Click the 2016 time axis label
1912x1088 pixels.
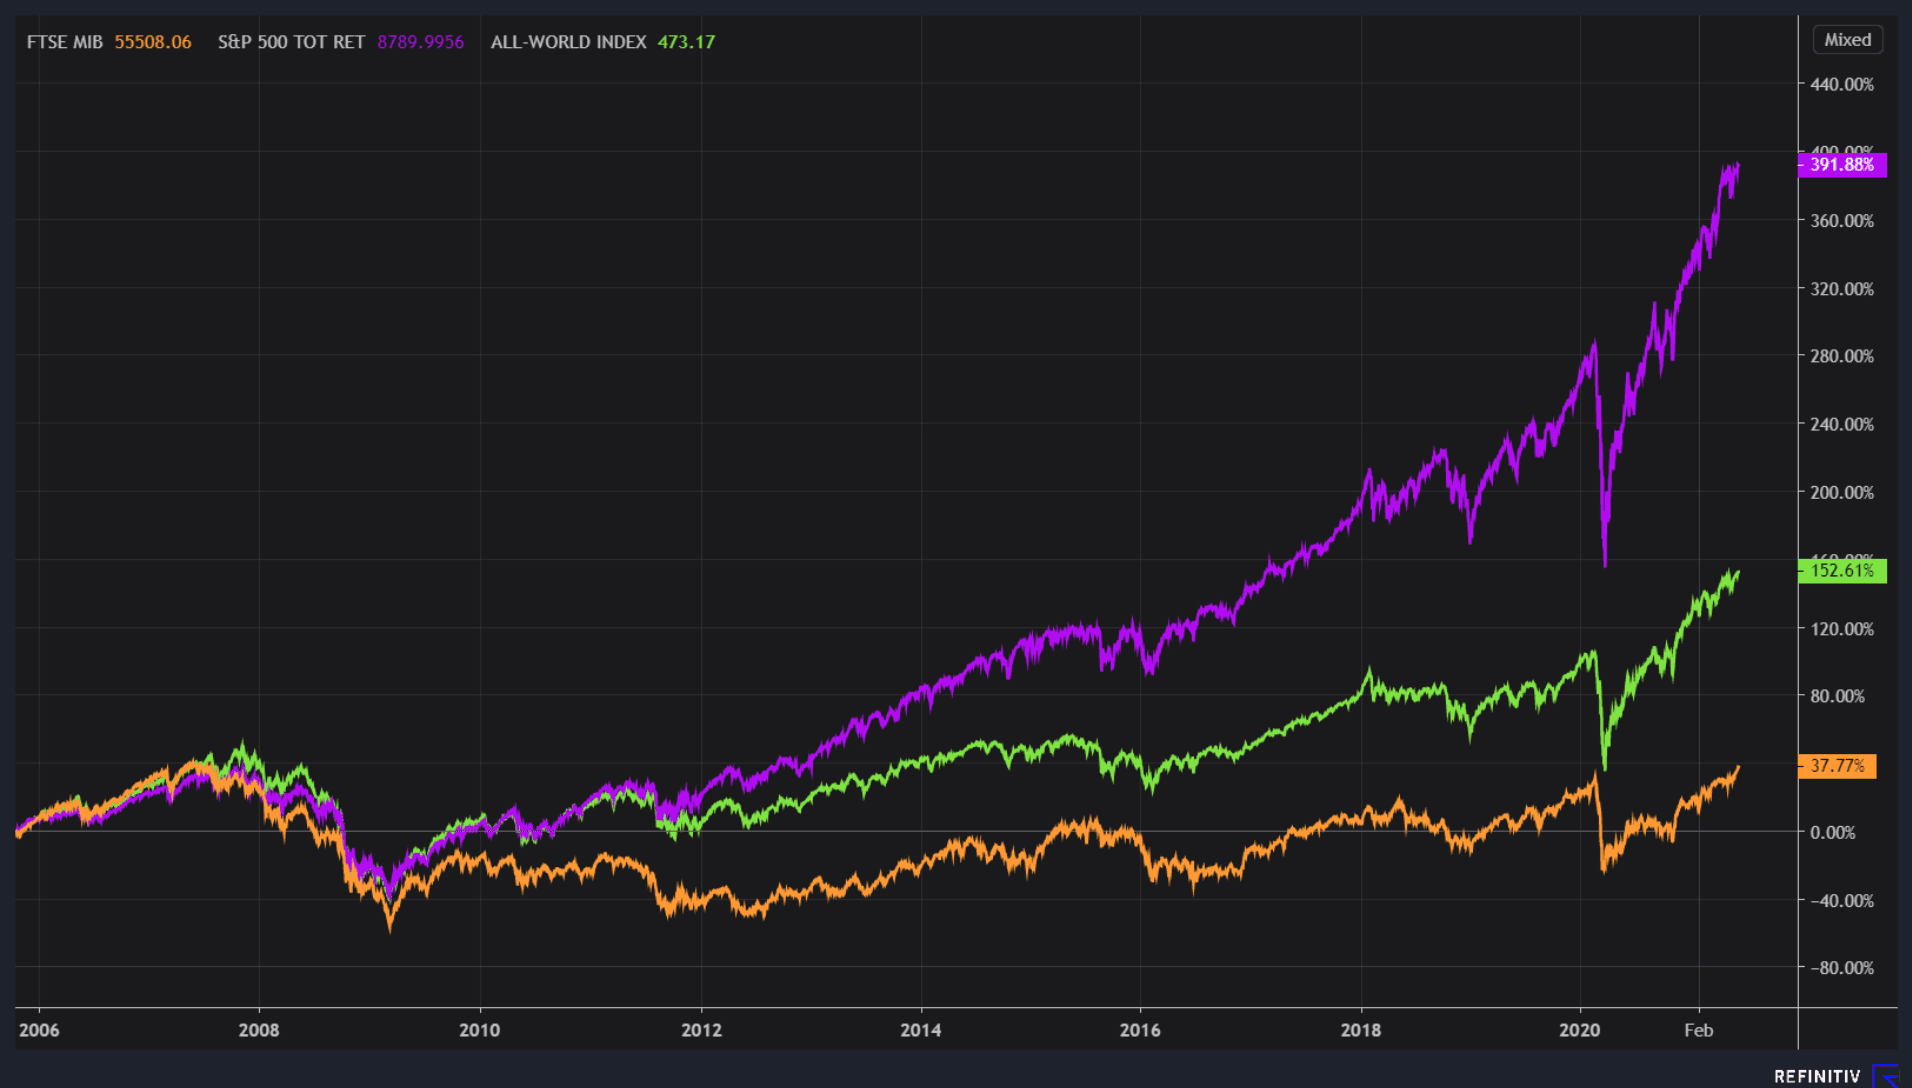[x=1140, y=1030]
